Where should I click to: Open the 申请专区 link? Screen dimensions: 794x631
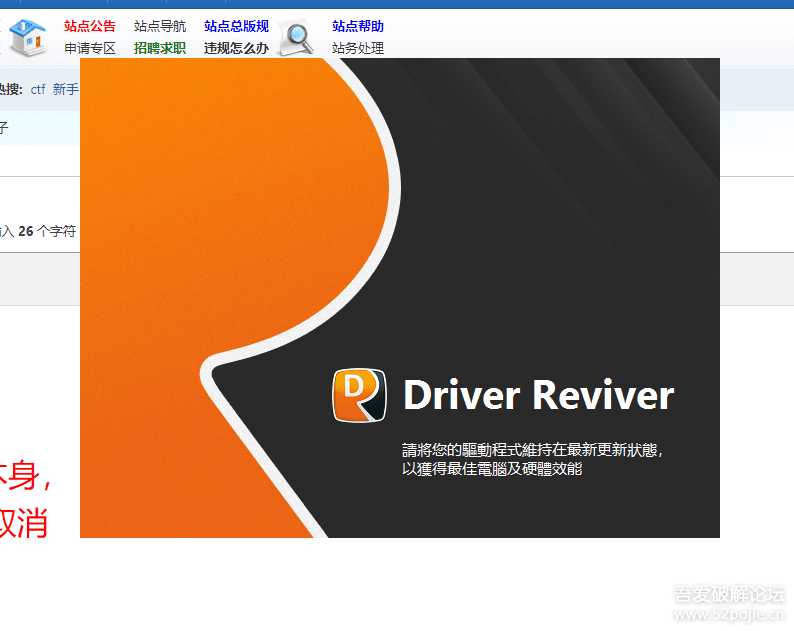pos(90,48)
